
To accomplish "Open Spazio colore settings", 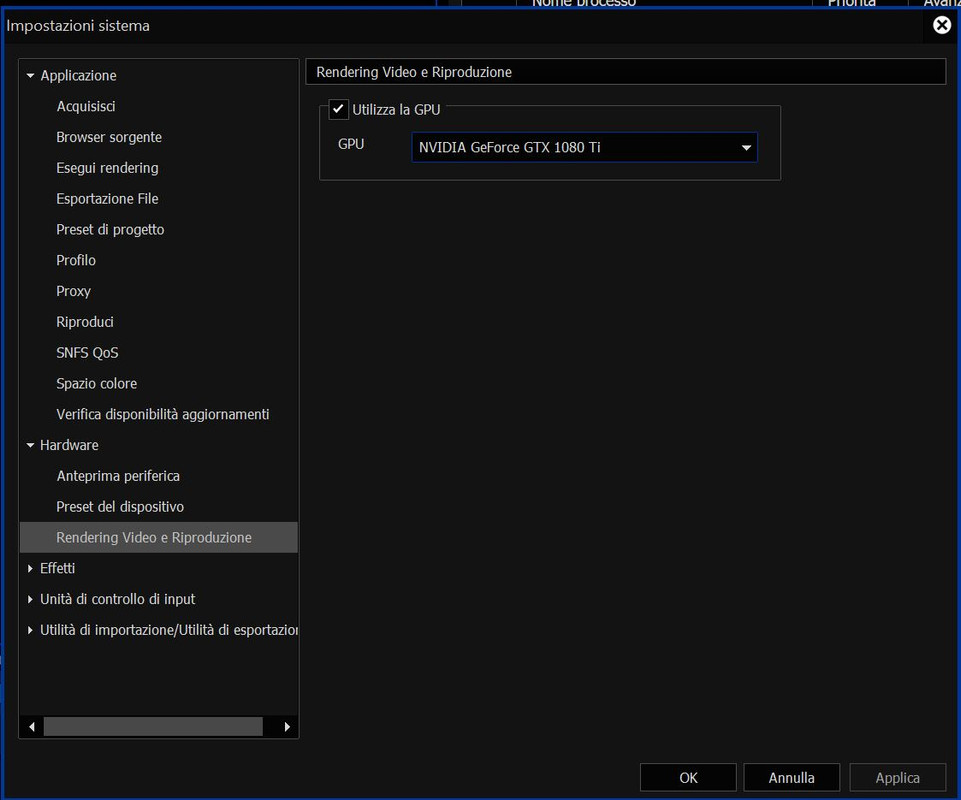I will (97, 384).
